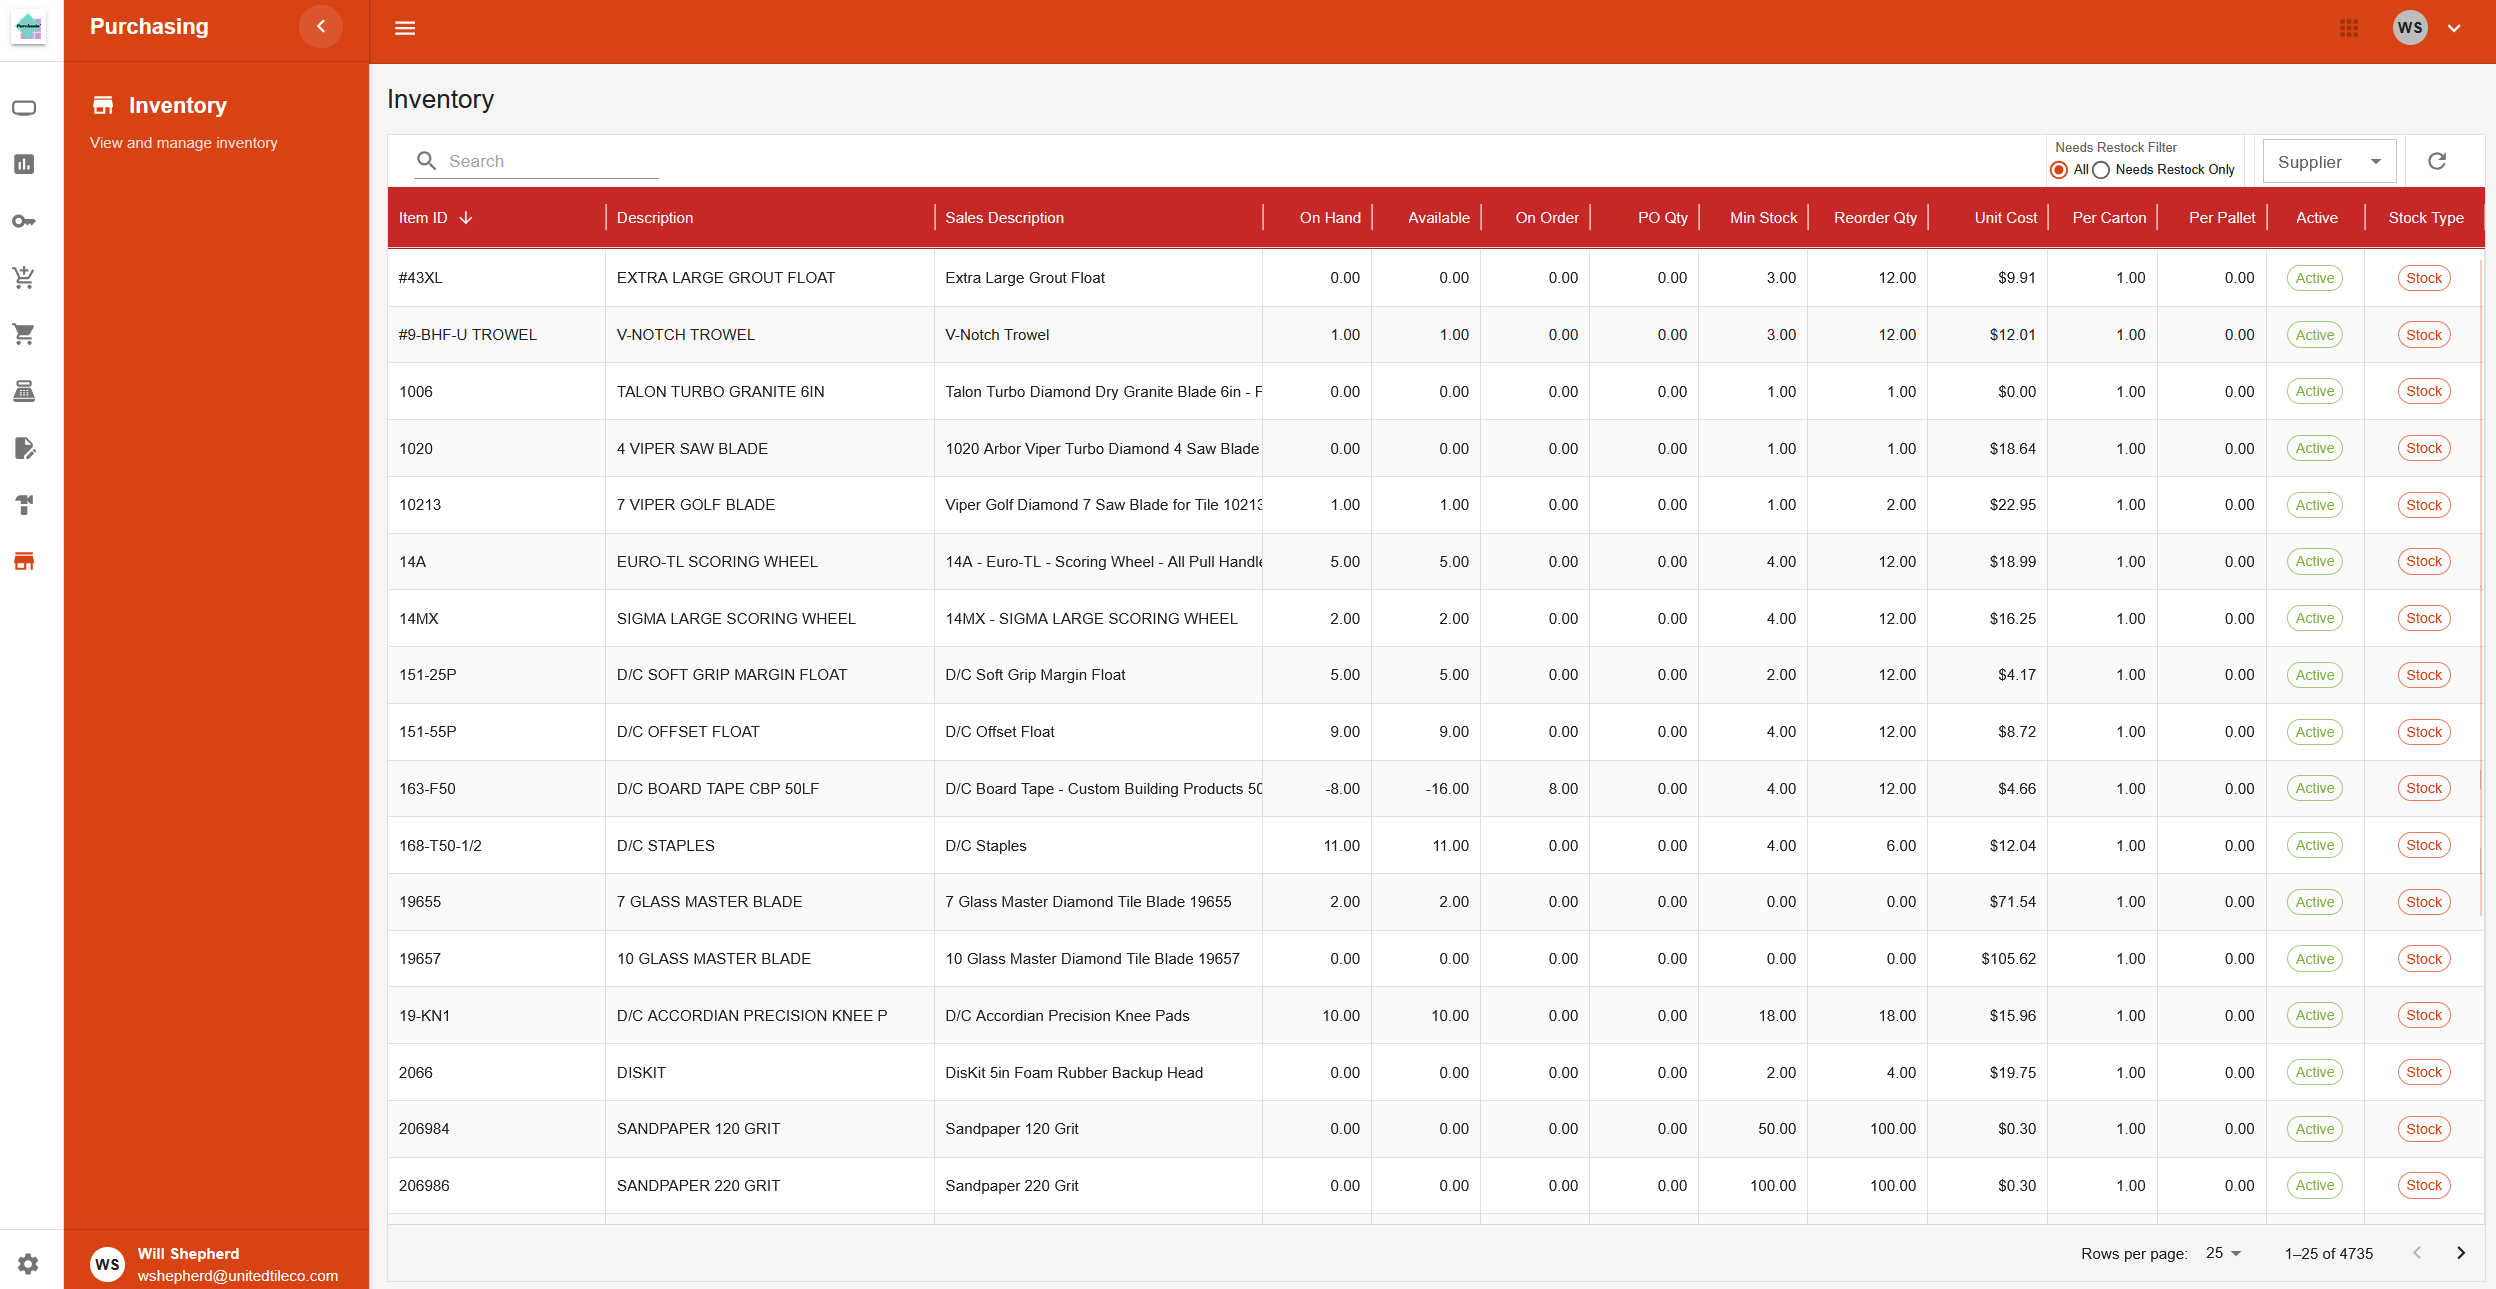The width and height of the screenshot is (2496, 1289).
Task: Collapse the Purchasing sidebar with the chevron
Action: coord(321,27)
